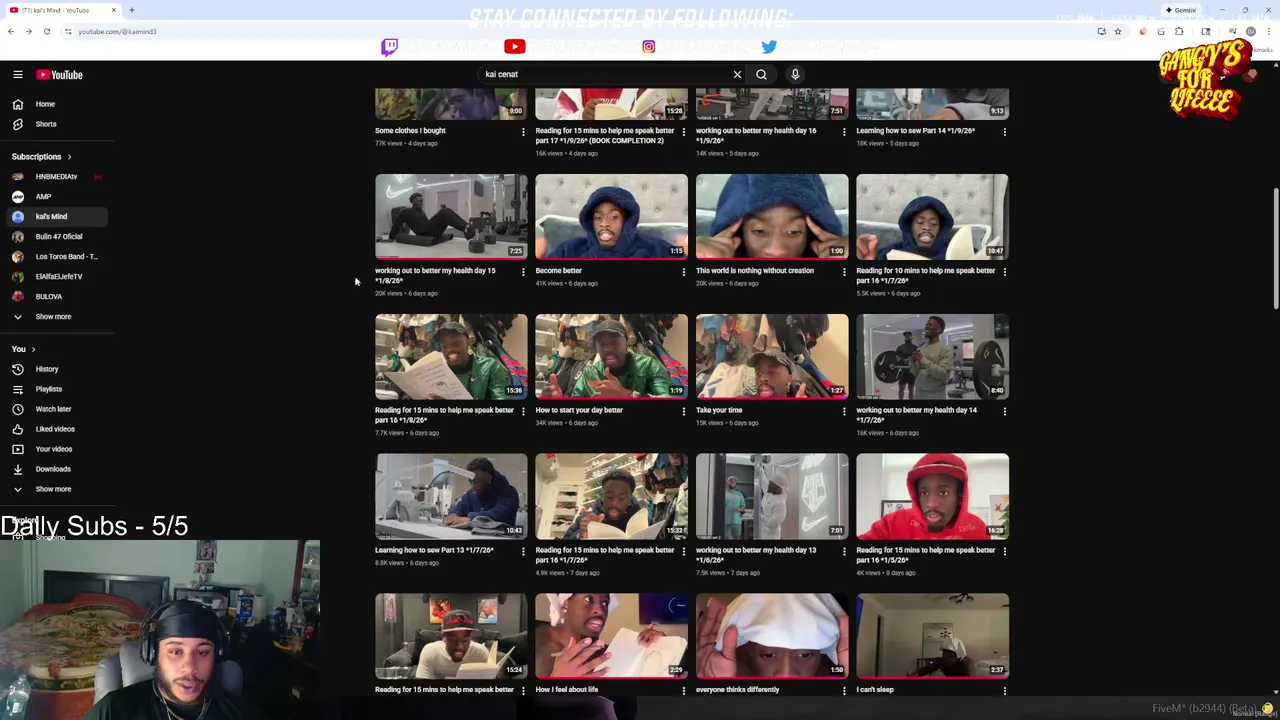Open the Chrome profile avatar
Screen dimensions: 1280x720
click(1251, 31)
